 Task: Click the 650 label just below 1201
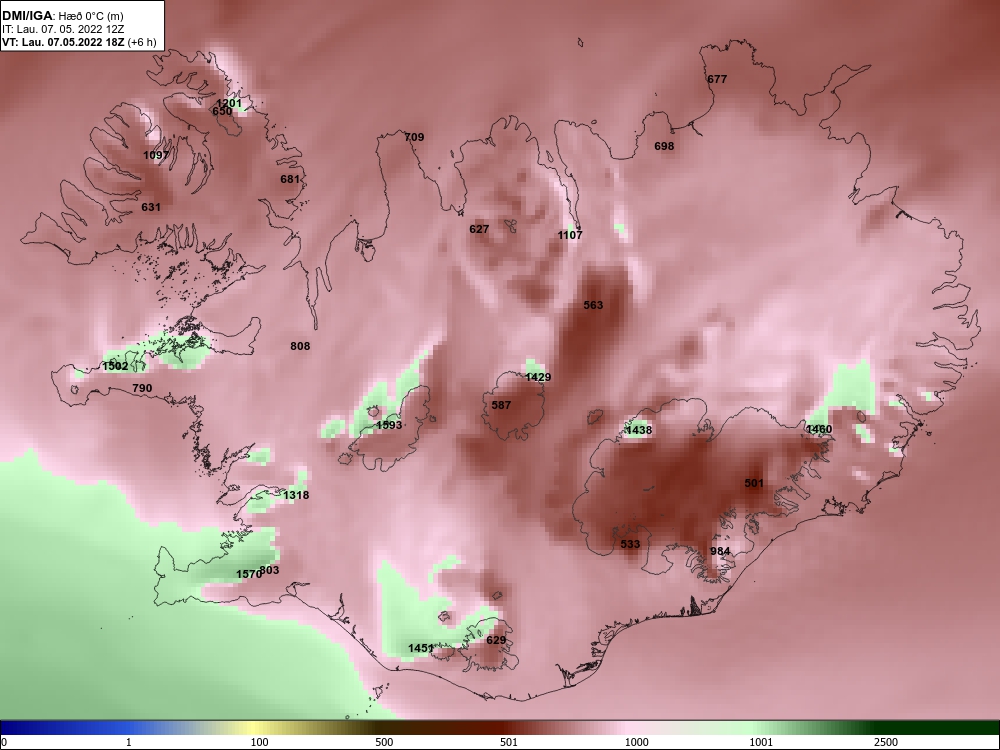222,111
